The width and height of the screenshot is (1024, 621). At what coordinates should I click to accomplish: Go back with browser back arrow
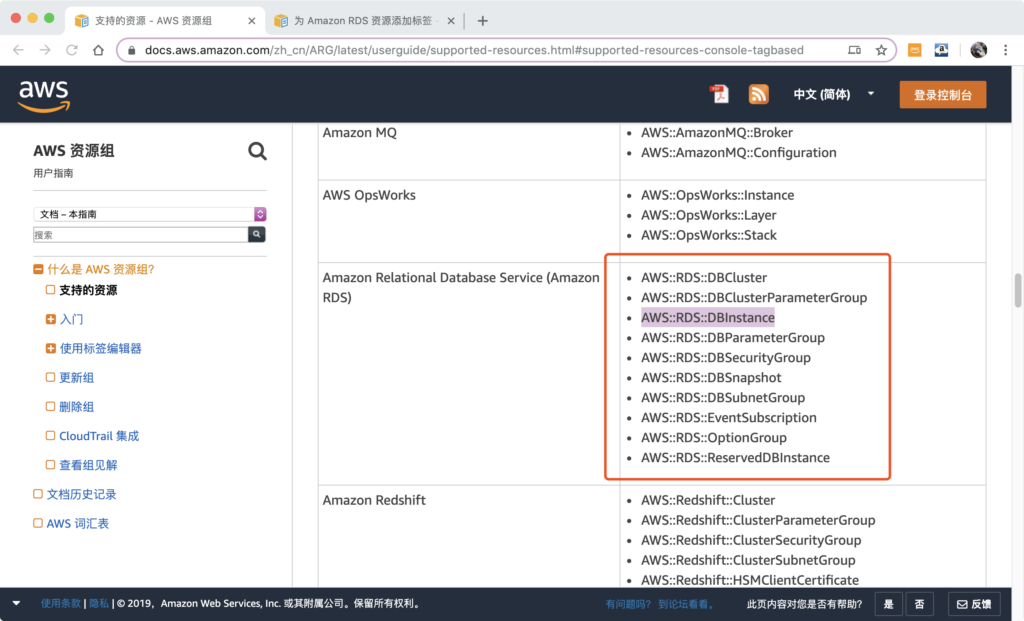18,50
